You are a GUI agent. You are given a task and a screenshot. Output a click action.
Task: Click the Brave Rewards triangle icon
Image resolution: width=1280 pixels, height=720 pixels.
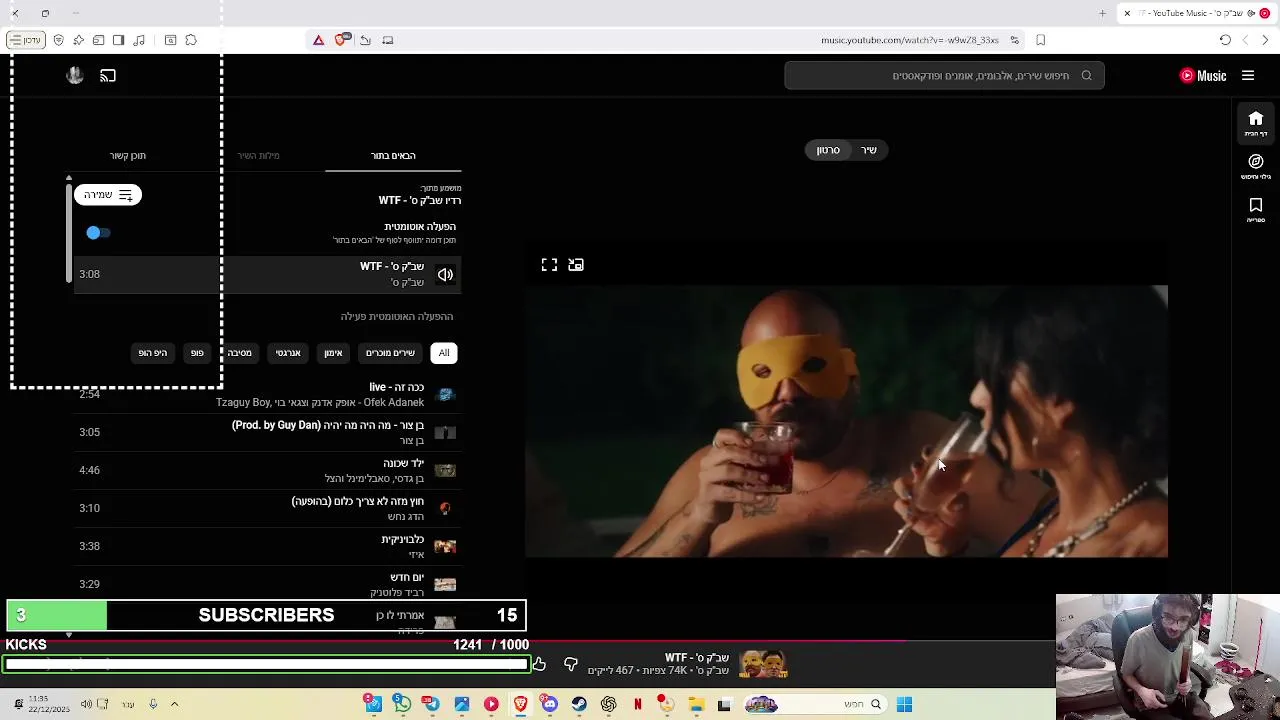318,40
